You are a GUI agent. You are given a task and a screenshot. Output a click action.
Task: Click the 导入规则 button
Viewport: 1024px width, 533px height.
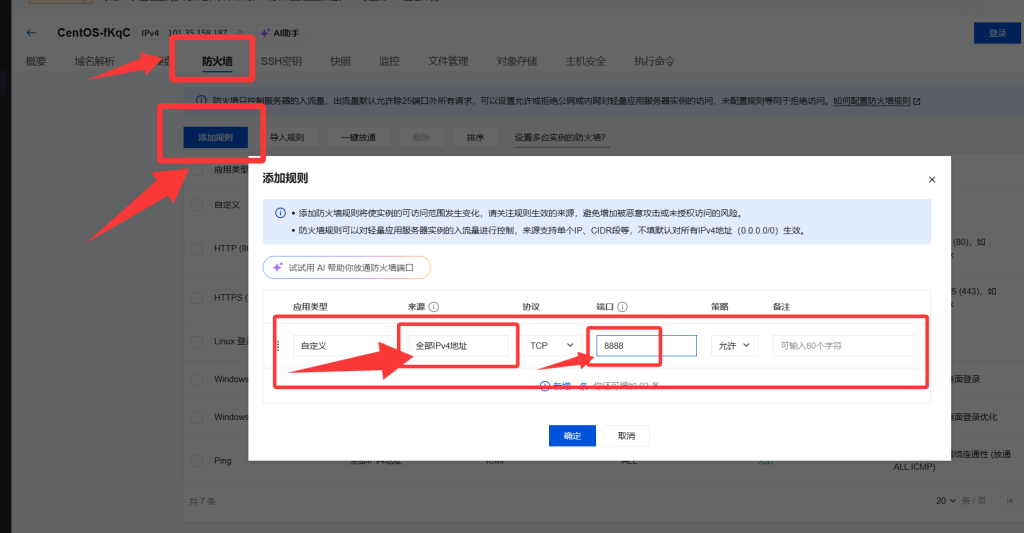point(287,137)
